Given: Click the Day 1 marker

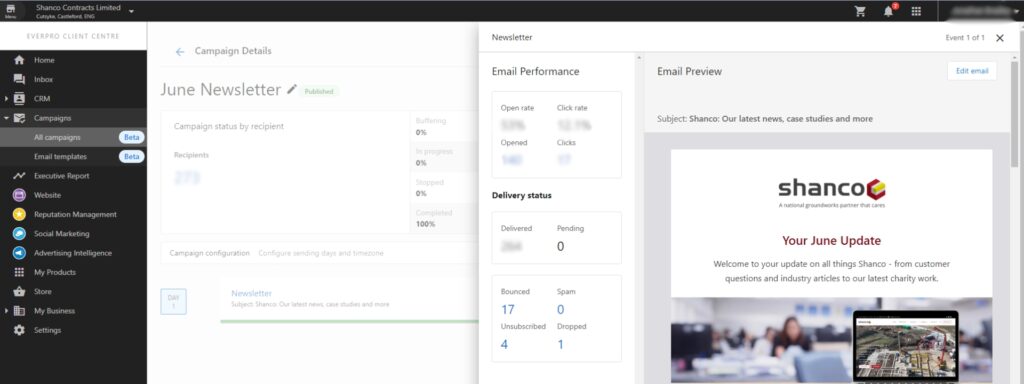Looking at the screenshot, I should coord(174,301).
